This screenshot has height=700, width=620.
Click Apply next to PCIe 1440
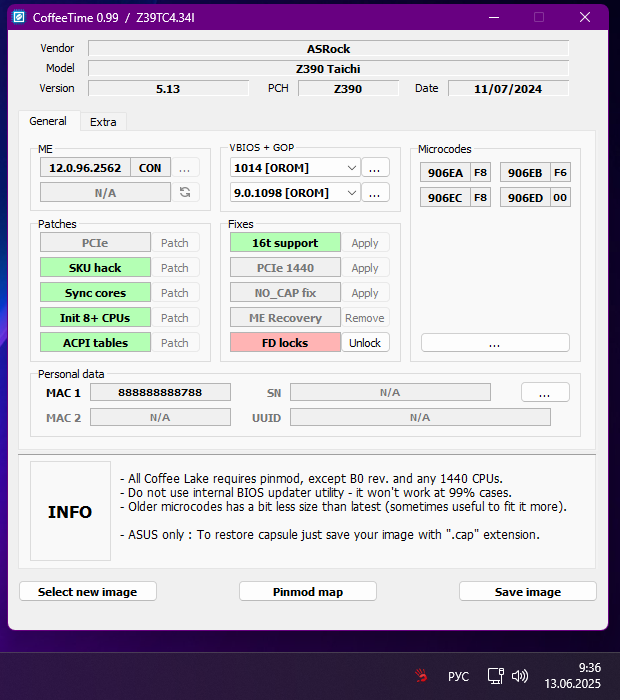click(x=365, y=268)
